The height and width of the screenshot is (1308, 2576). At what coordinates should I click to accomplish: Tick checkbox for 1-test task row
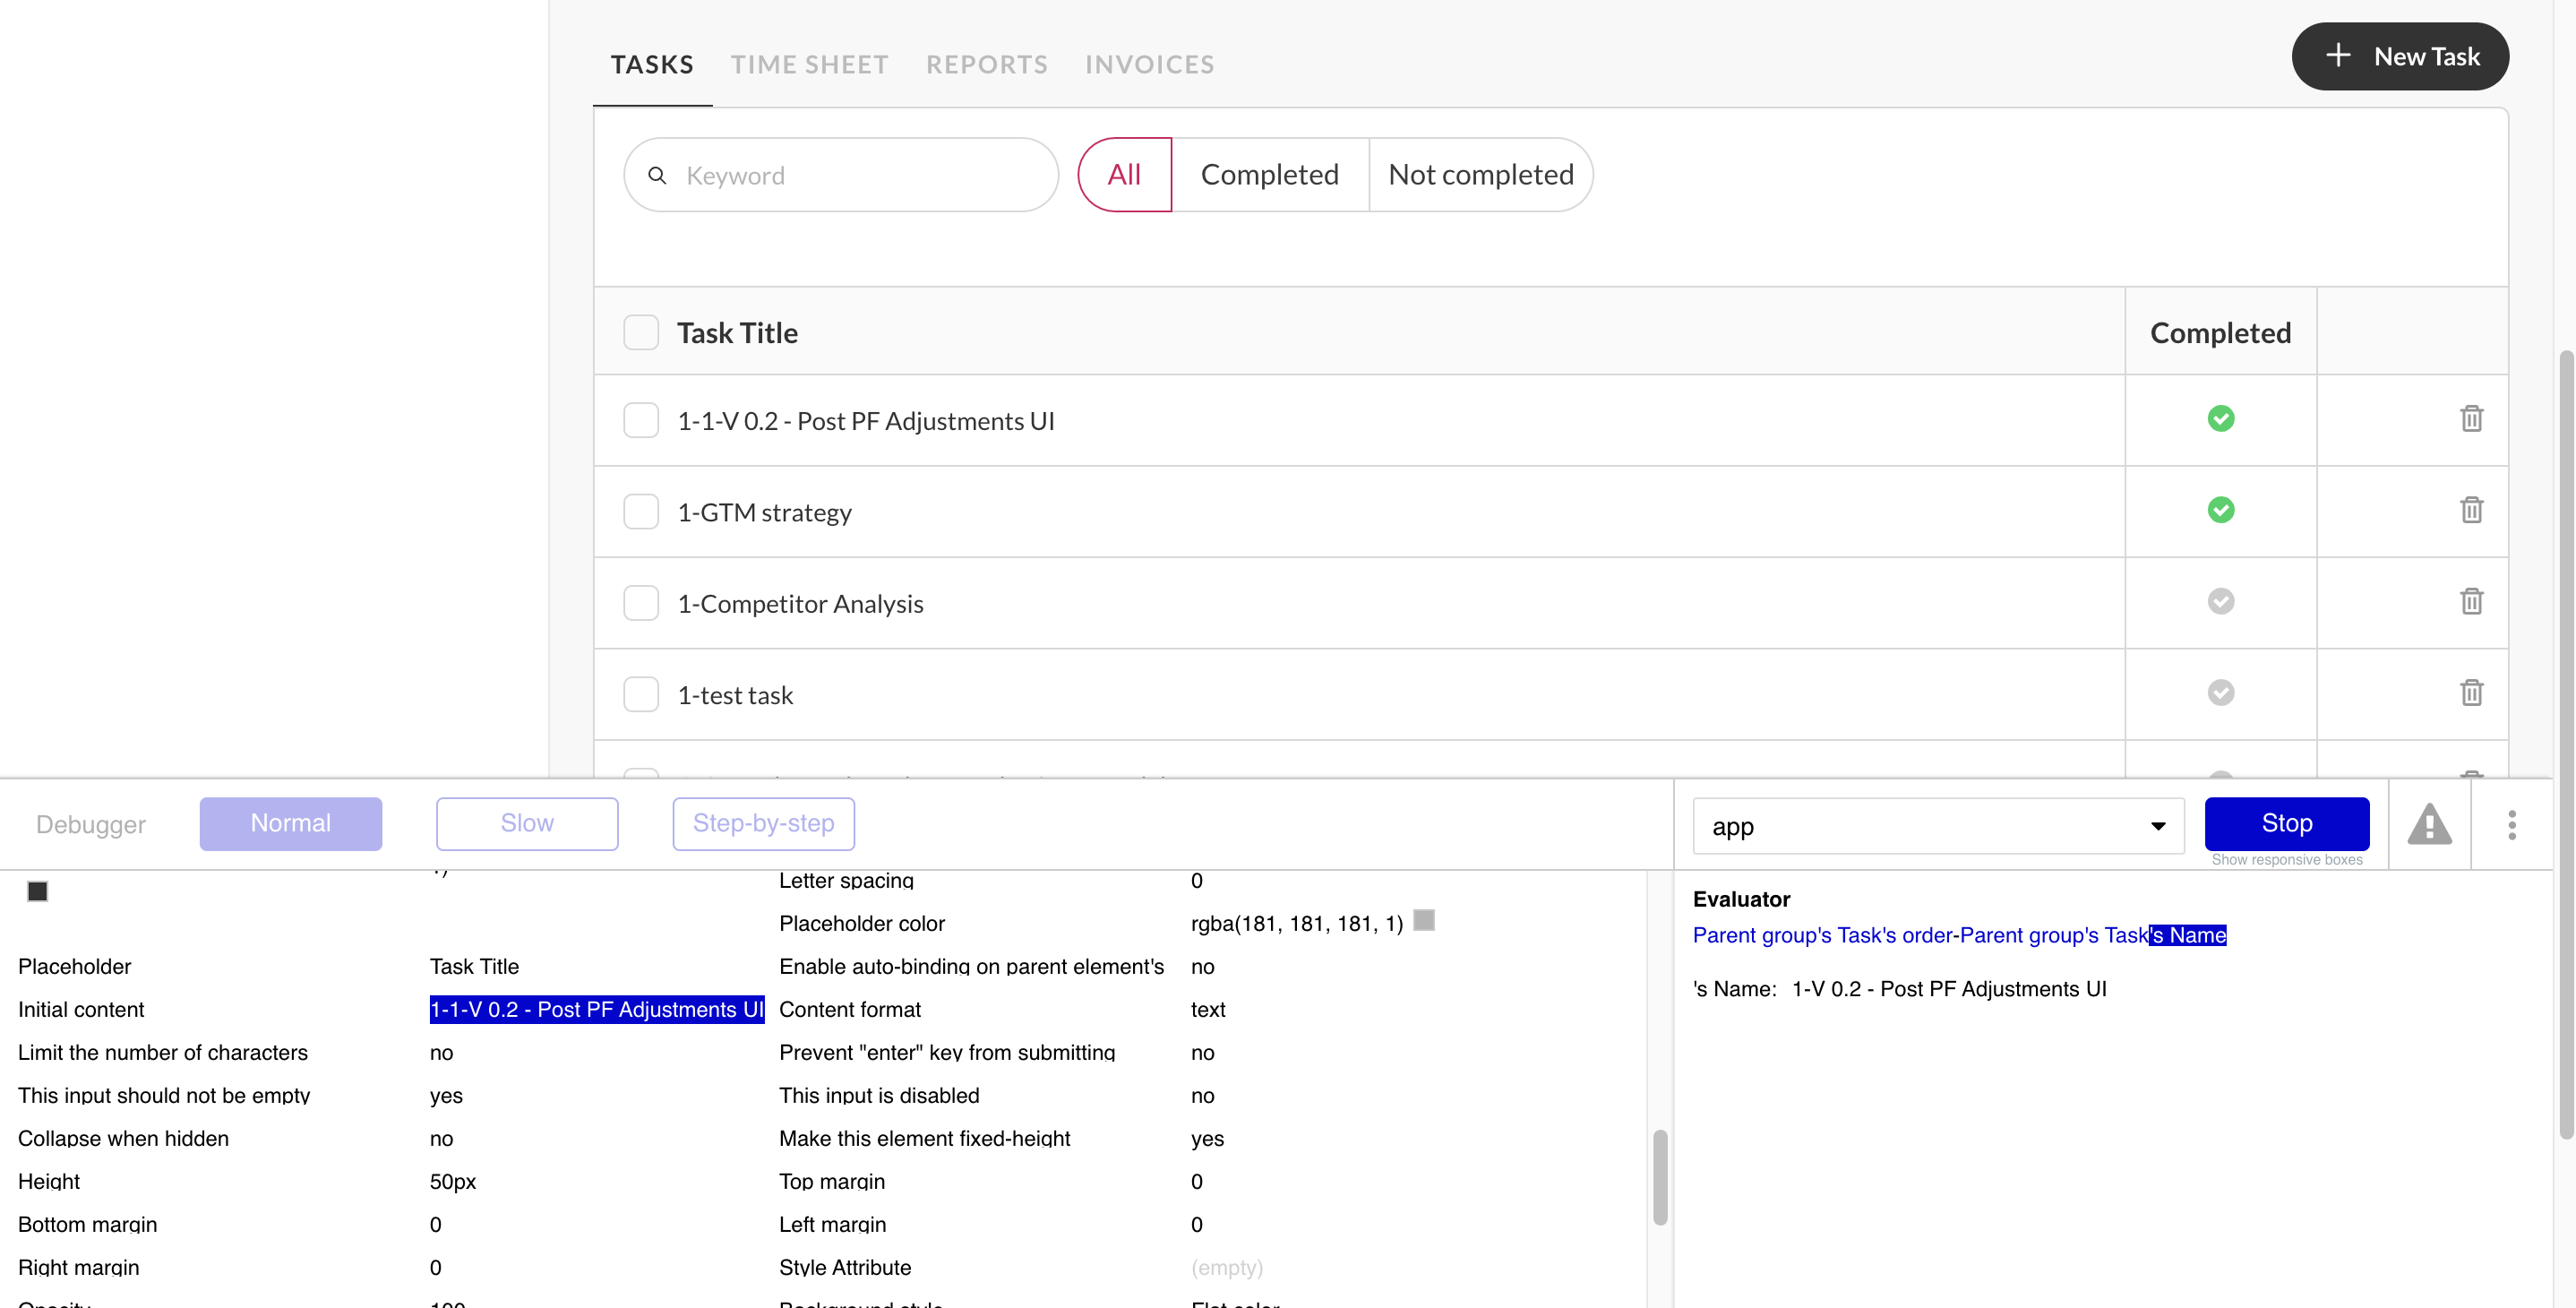pos(641,694)
